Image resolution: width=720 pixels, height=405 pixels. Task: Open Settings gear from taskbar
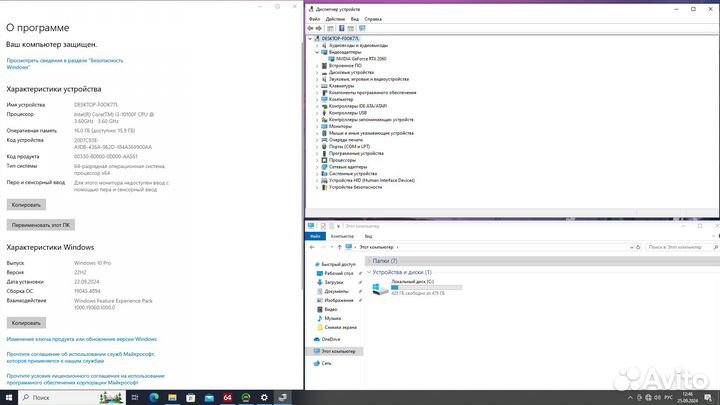264,397
